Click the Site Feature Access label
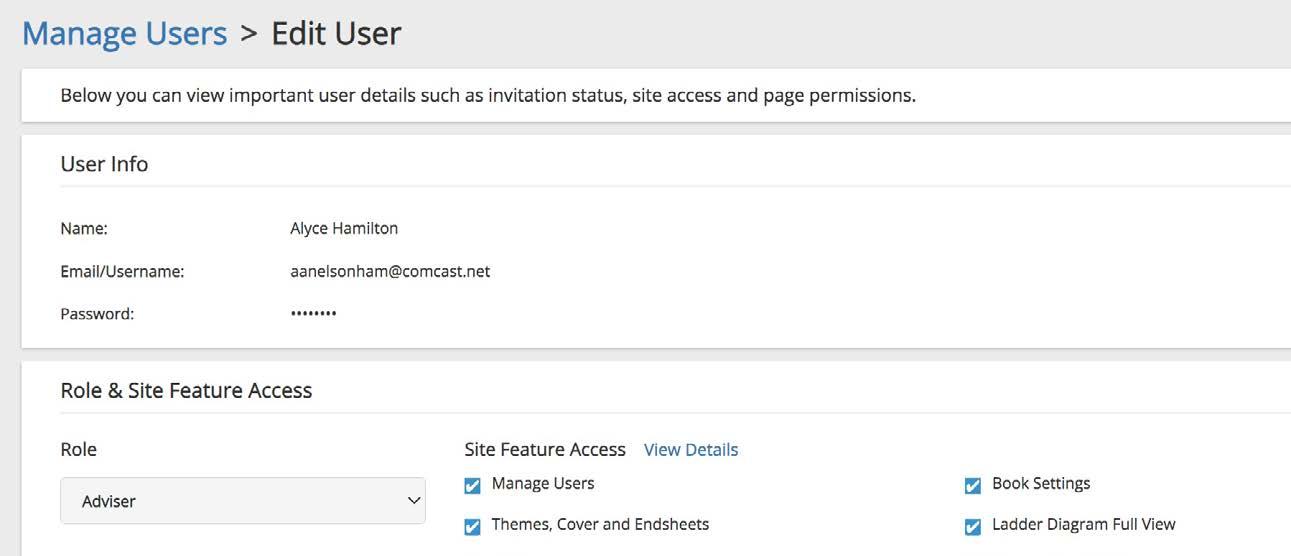Screen dimensions: 1291x556 (x=545, y=450)
